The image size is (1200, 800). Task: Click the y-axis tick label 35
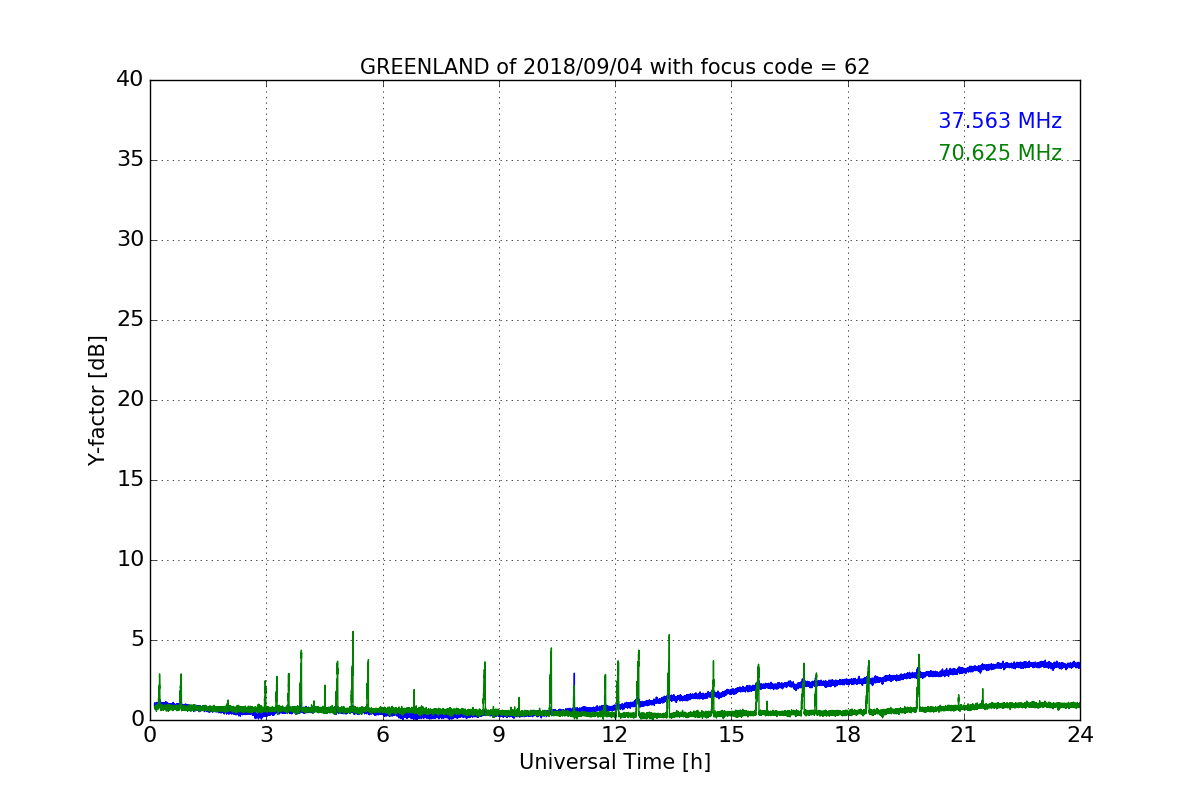pyautogui.click(x=130, y=160)
